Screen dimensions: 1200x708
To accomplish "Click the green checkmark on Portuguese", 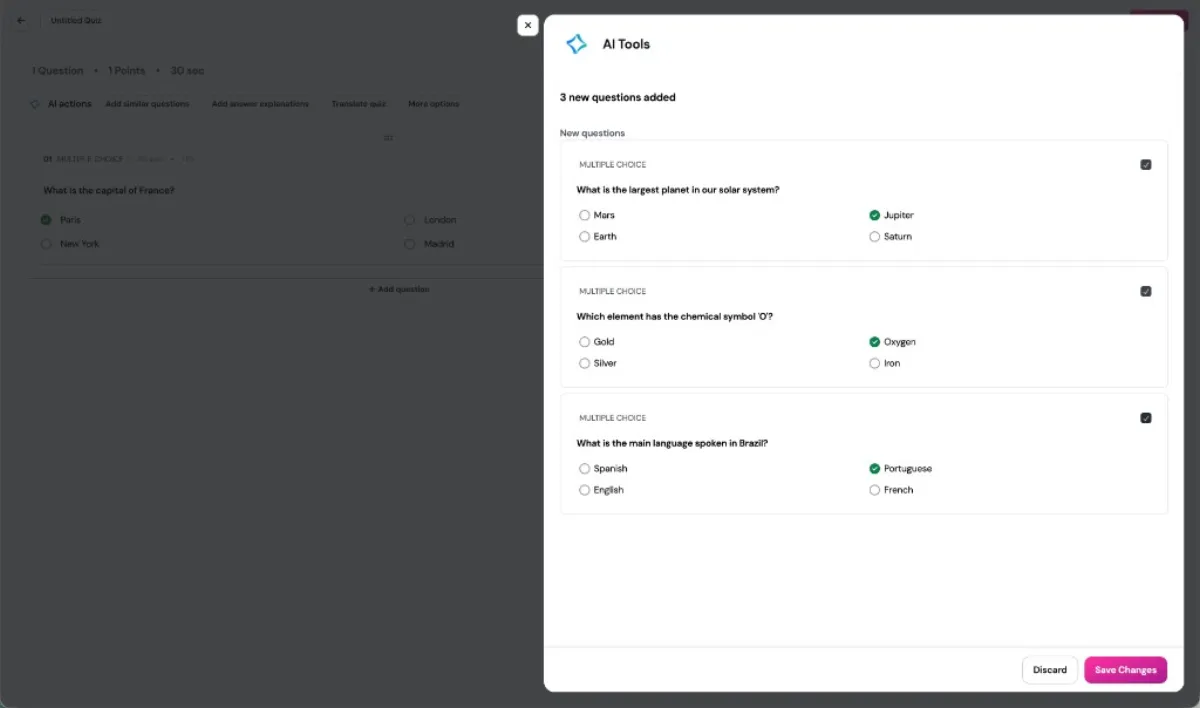I will [x=875, y=468].
